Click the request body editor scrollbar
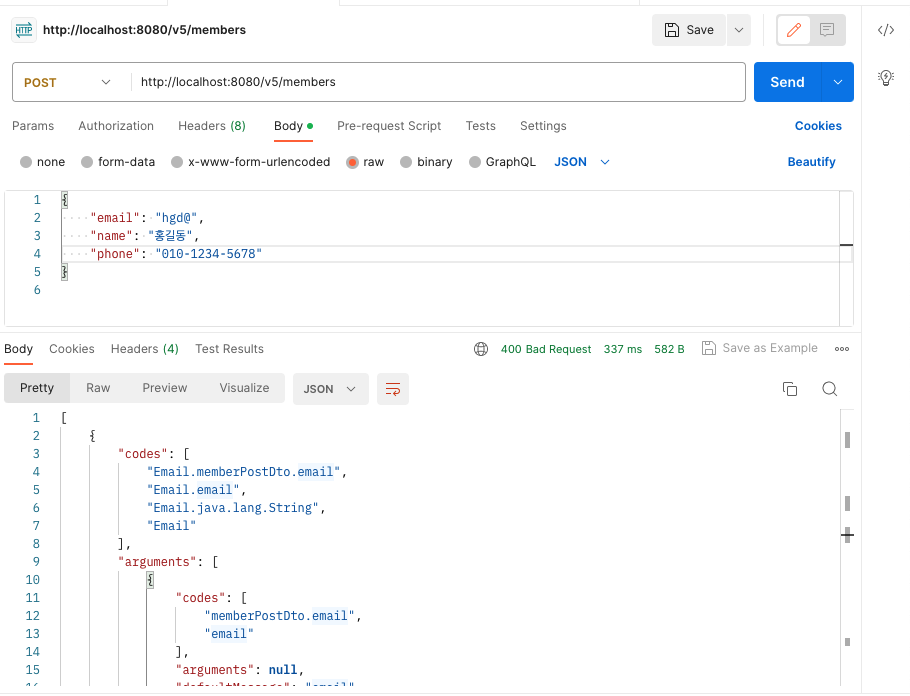 click(x=846, y=258)
